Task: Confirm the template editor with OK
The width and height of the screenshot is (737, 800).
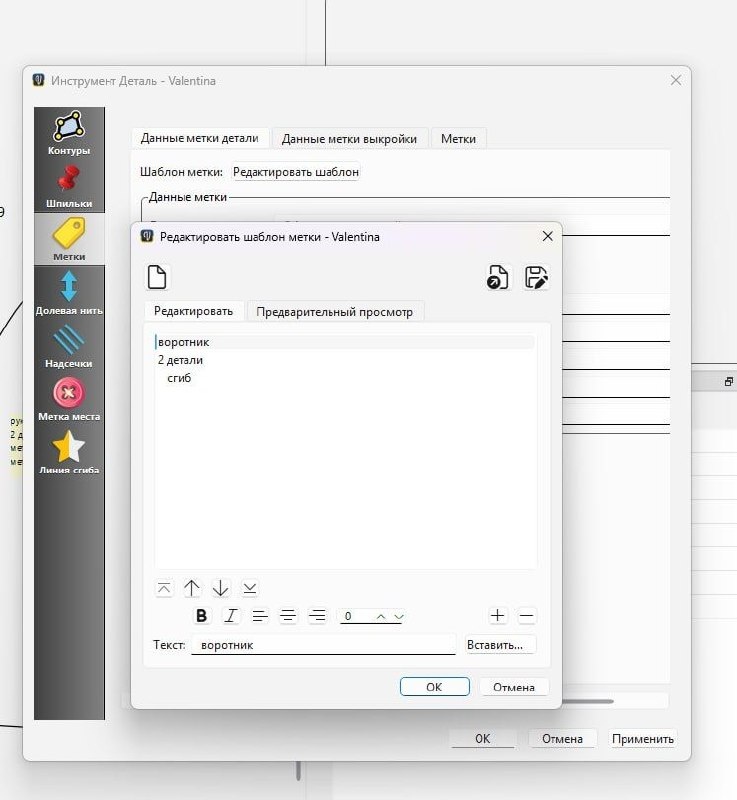Action: point(435,687)
